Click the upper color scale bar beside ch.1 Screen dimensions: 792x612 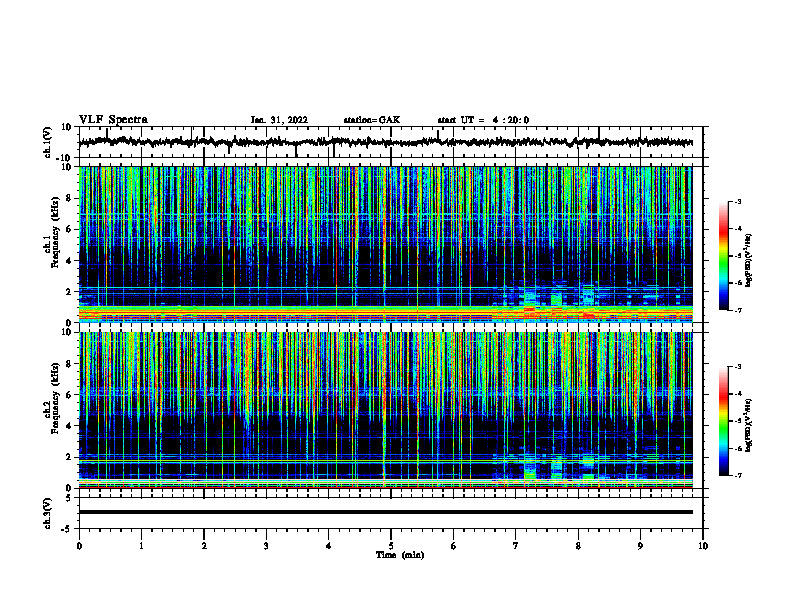724,256
